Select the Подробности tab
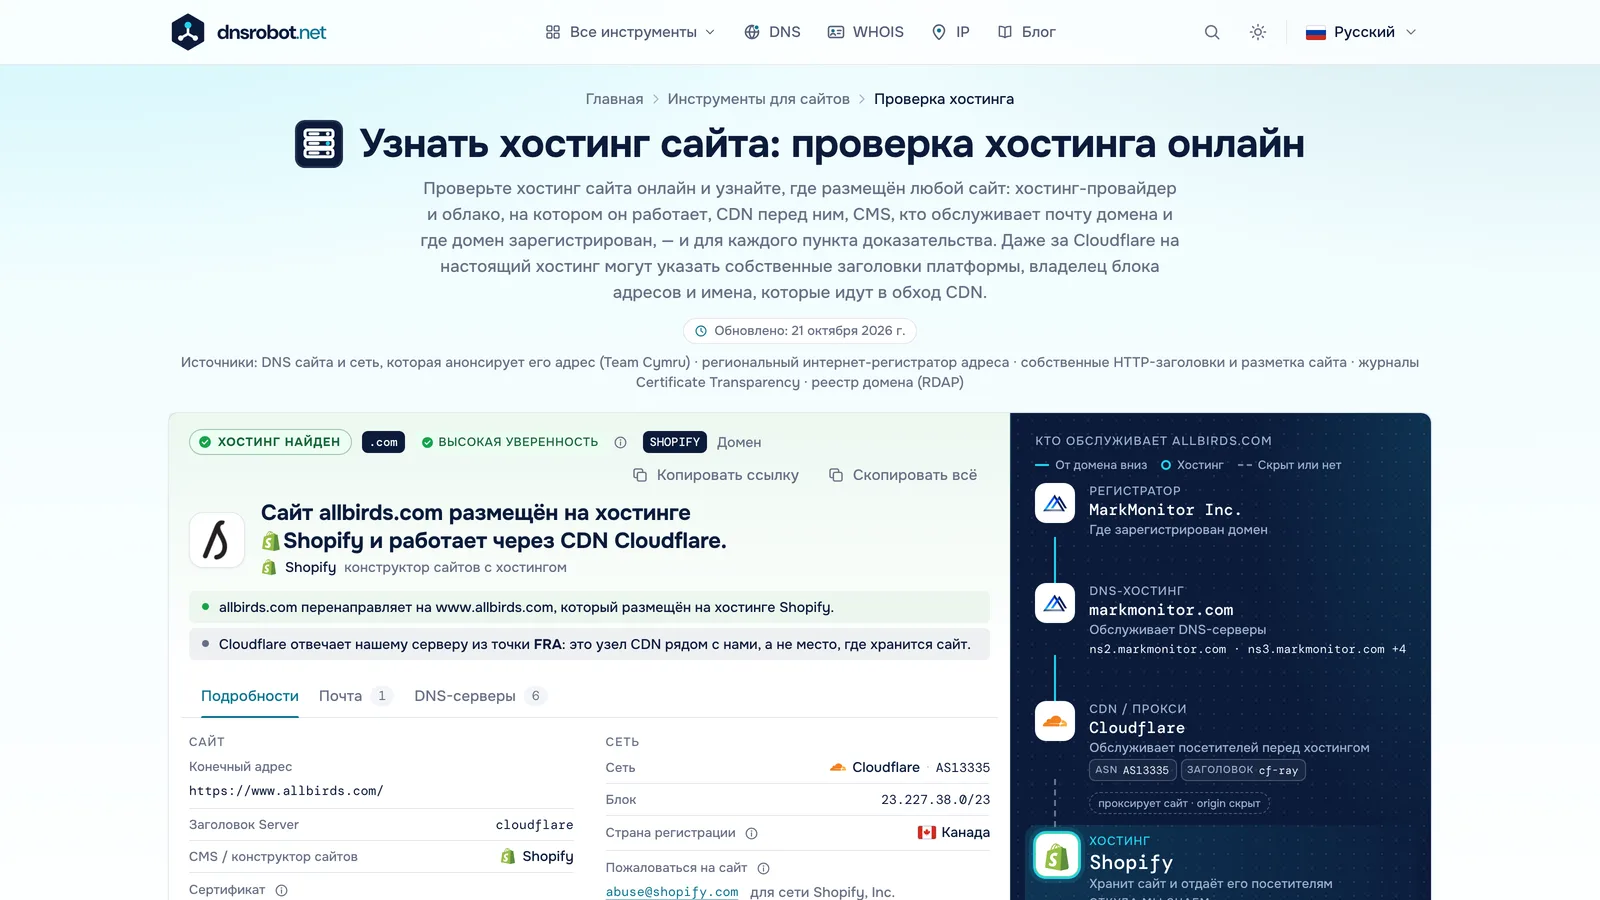This screenshot has width=1600, height=900. (250, 696)
